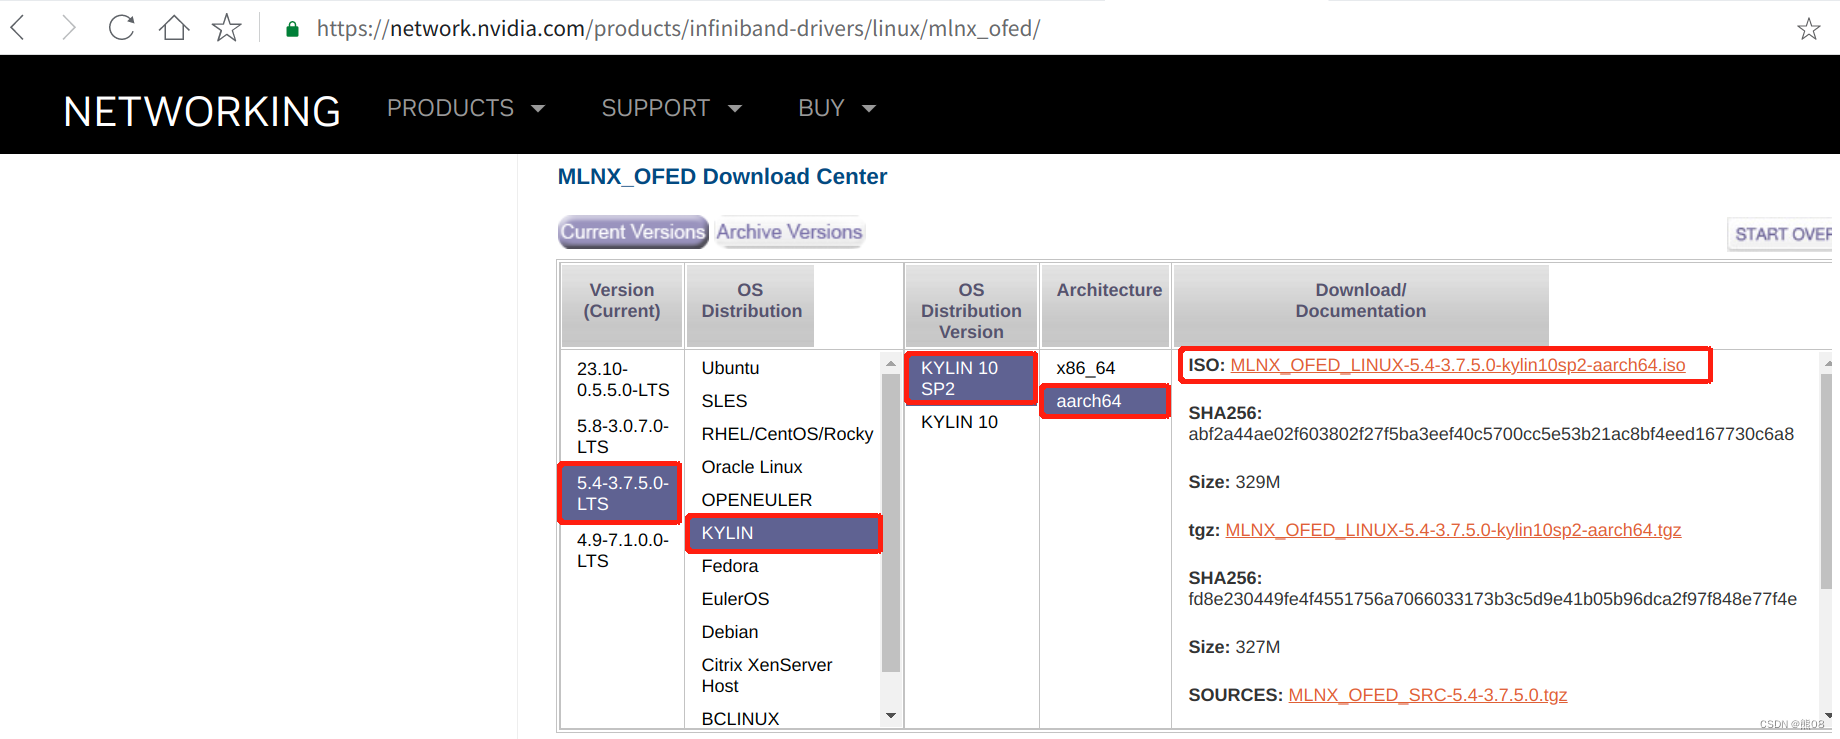Choose Ubuntu OS distribution

[730, 368]
